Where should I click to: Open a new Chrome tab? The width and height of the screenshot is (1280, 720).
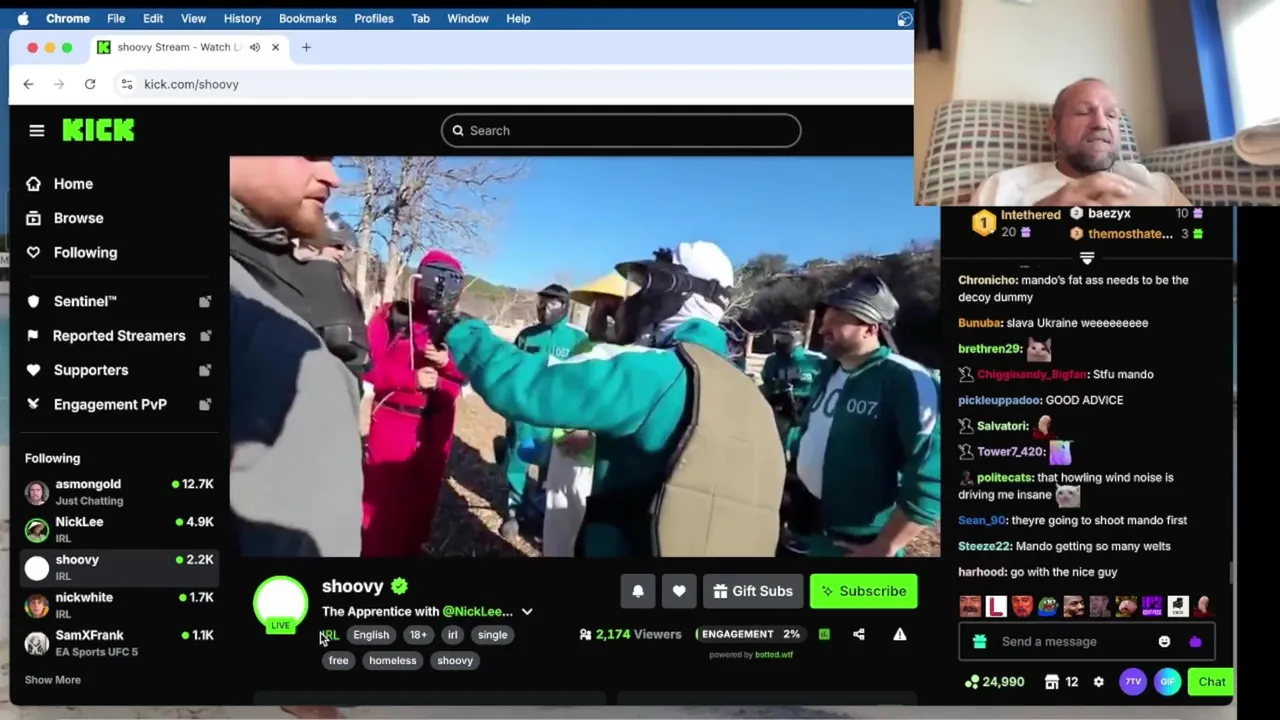click(306, 48)
